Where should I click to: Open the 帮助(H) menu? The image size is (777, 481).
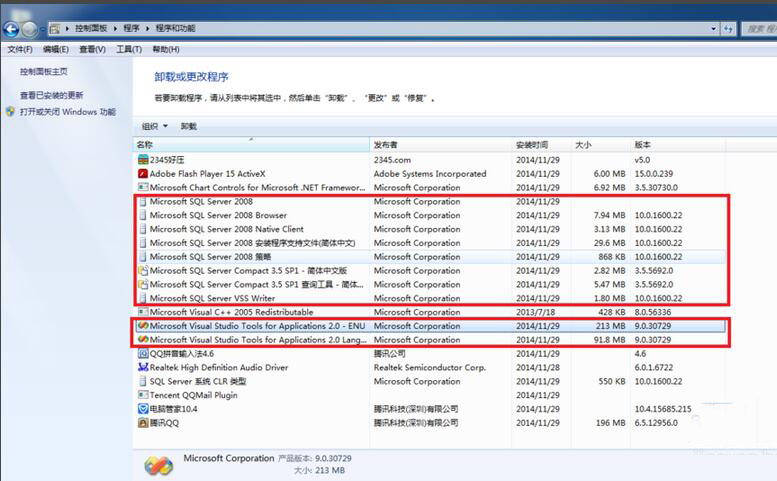tap(166, 49)
